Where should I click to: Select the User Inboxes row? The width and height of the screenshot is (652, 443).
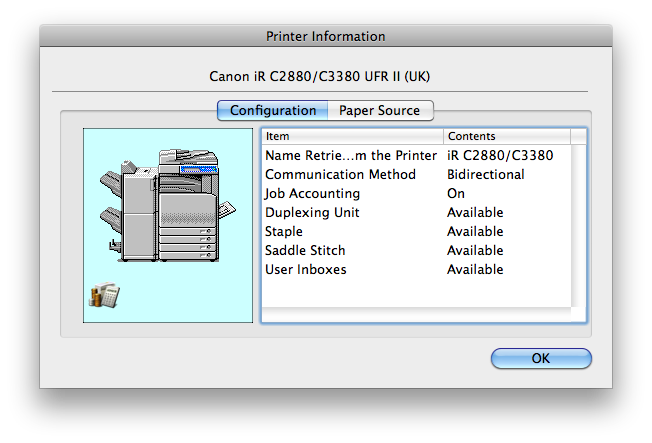(x=417, y=270)
